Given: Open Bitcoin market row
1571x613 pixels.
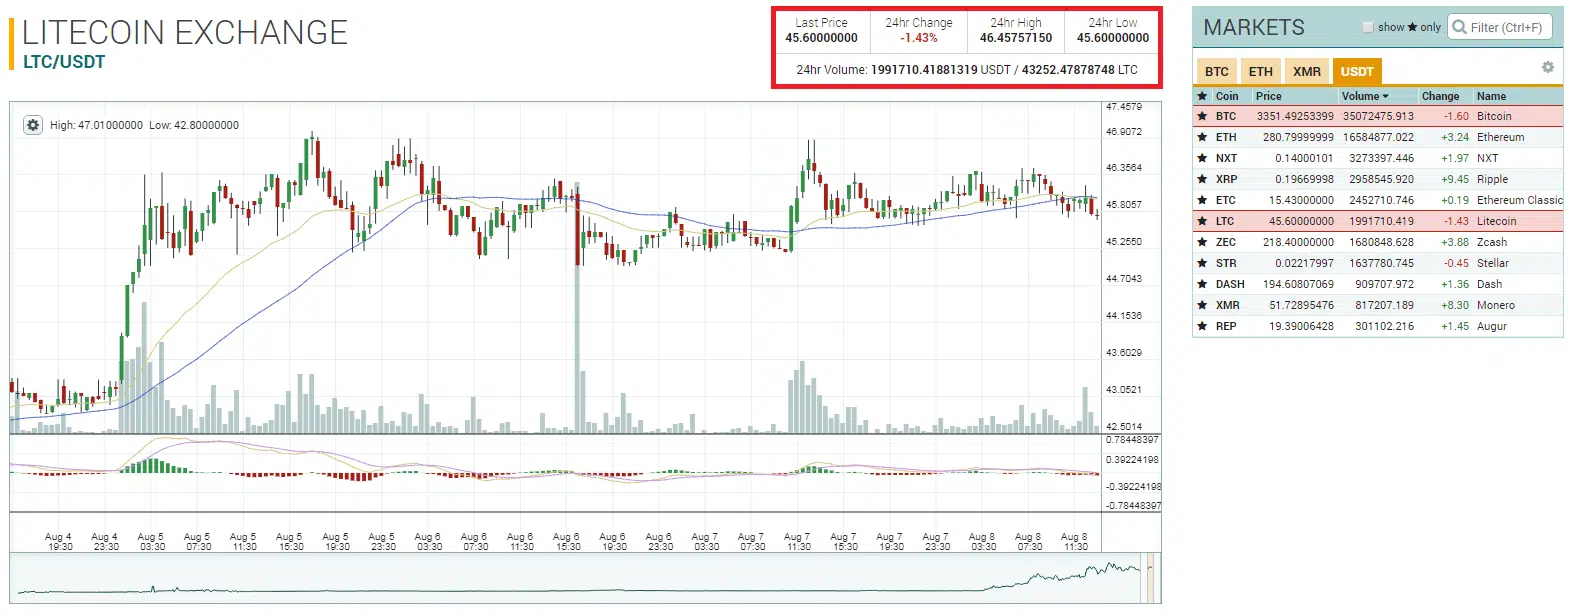Looking at the screenshot, I should point(1378,116).
